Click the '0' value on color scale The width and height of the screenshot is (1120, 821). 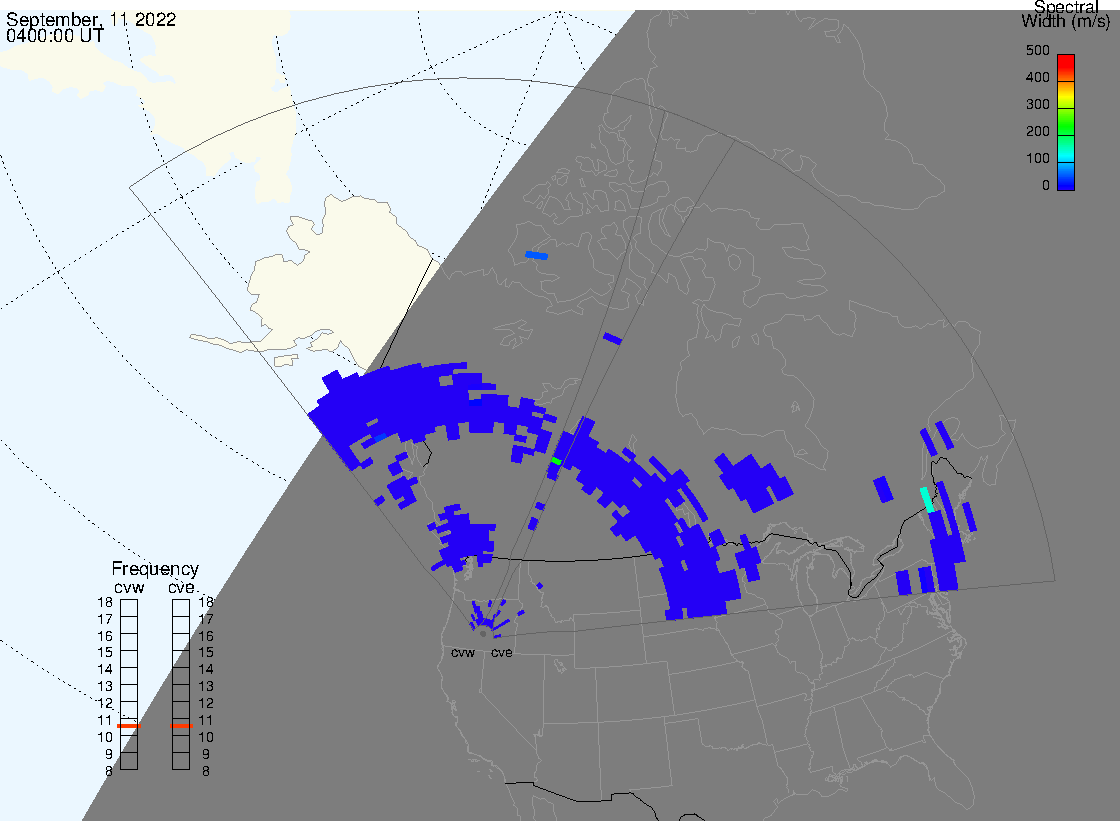pyautogui.click(x=1046, y=186)
